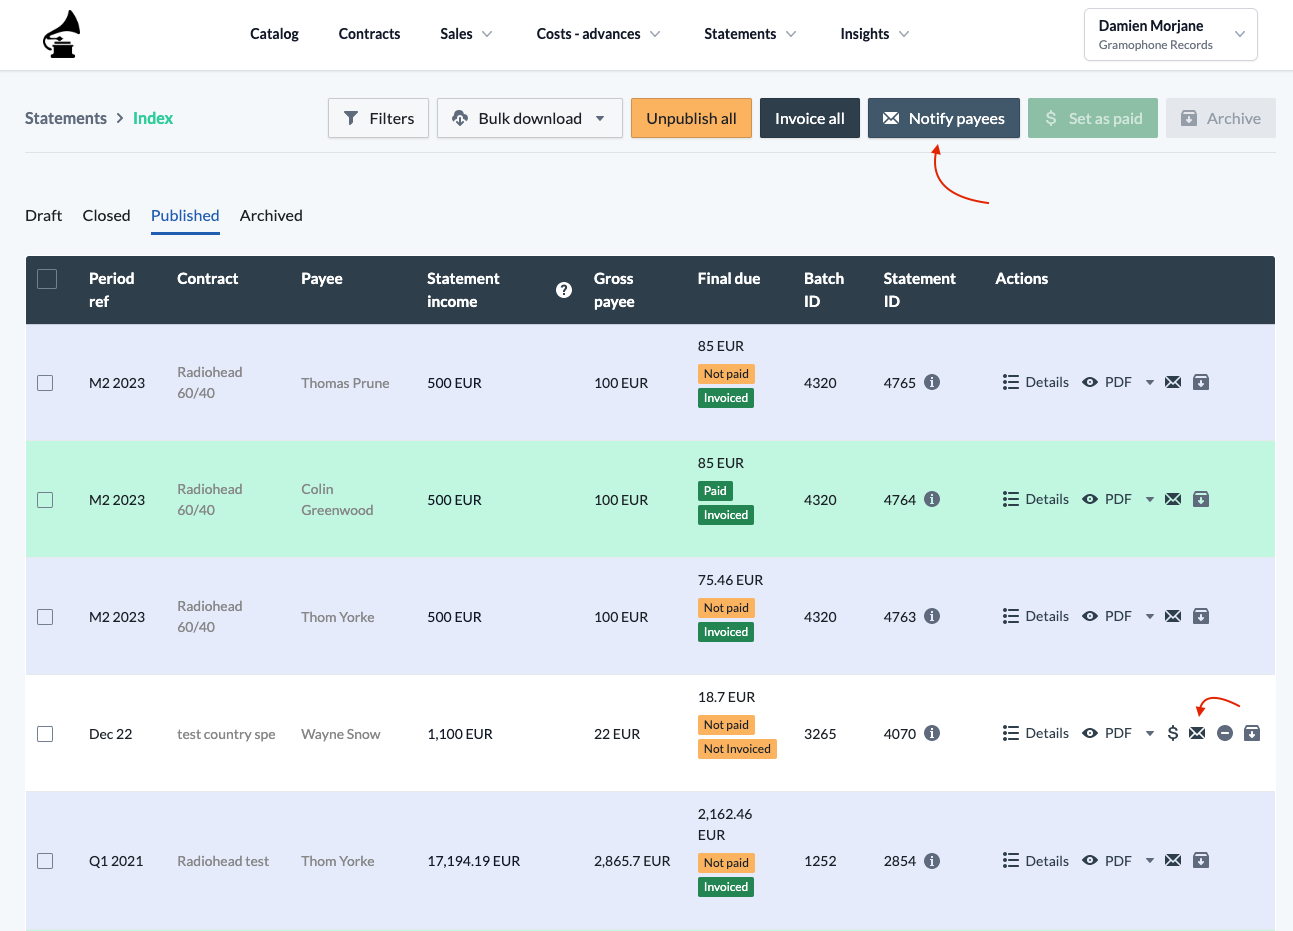This screenshot has width=1293, height=931.
Task: Switch to the Closed tab
Action: pyautogui.click(x=106, y=215)
